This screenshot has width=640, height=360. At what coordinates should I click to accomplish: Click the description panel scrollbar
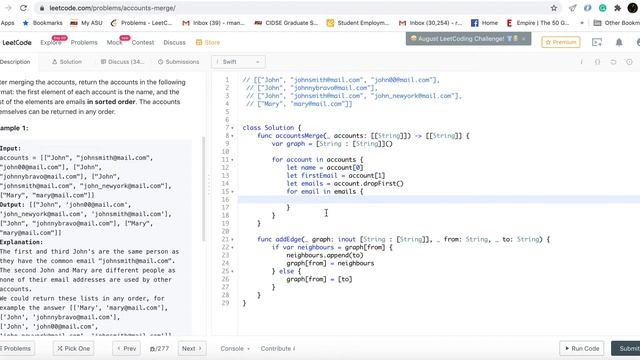(203, 189)
